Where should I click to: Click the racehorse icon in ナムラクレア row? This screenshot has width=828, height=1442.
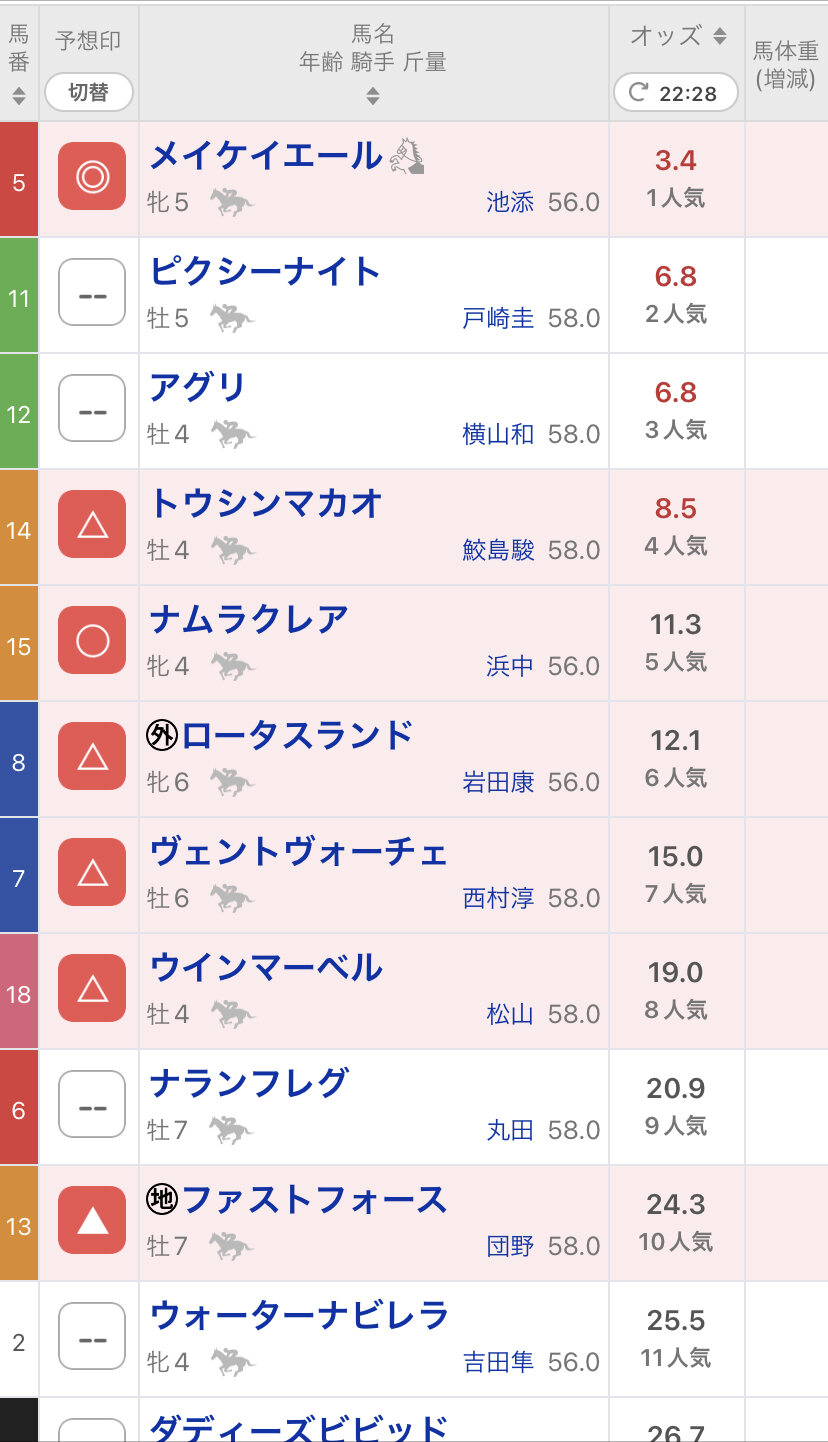(x=232, y=666)
